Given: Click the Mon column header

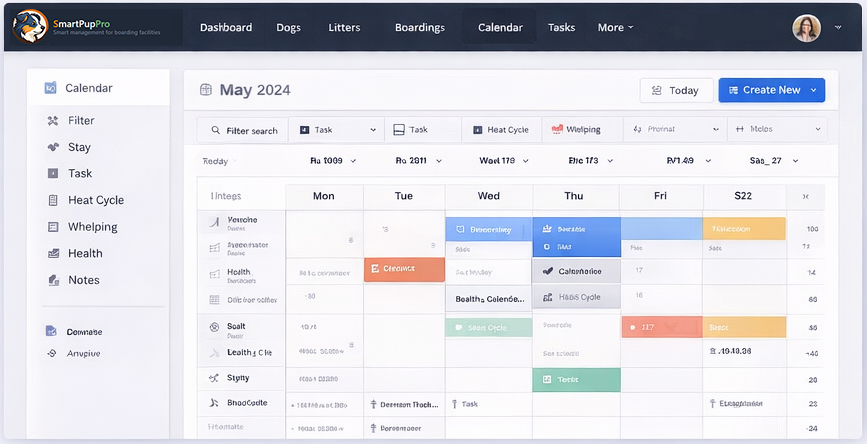Looking at the screenshot, I should point(324,196).
